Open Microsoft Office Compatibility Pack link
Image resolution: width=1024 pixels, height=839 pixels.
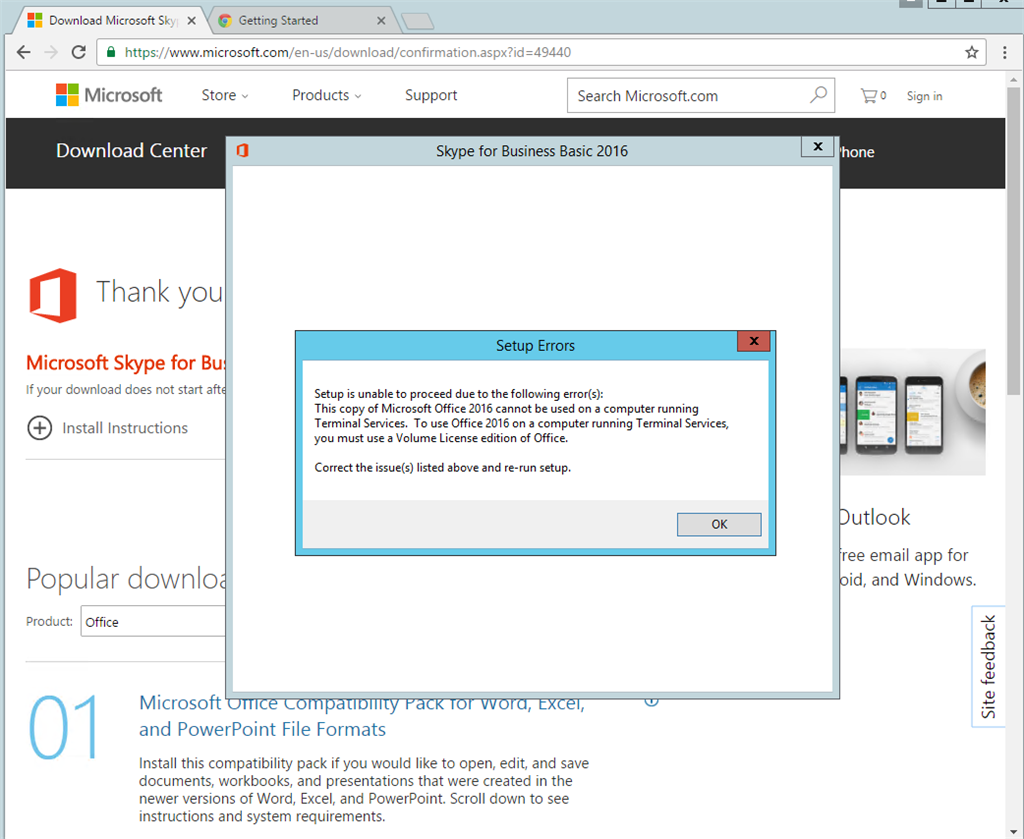[x=361, y=716]
